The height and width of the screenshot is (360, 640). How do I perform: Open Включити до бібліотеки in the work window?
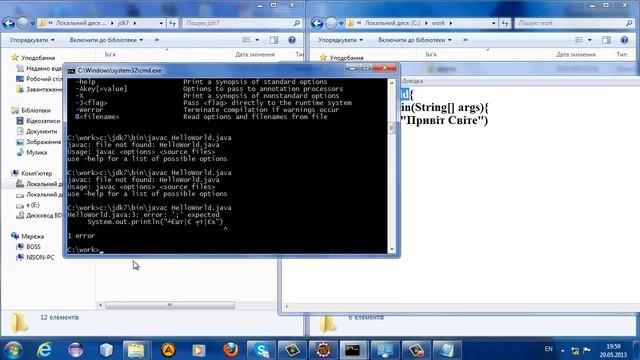pos(415,40)
